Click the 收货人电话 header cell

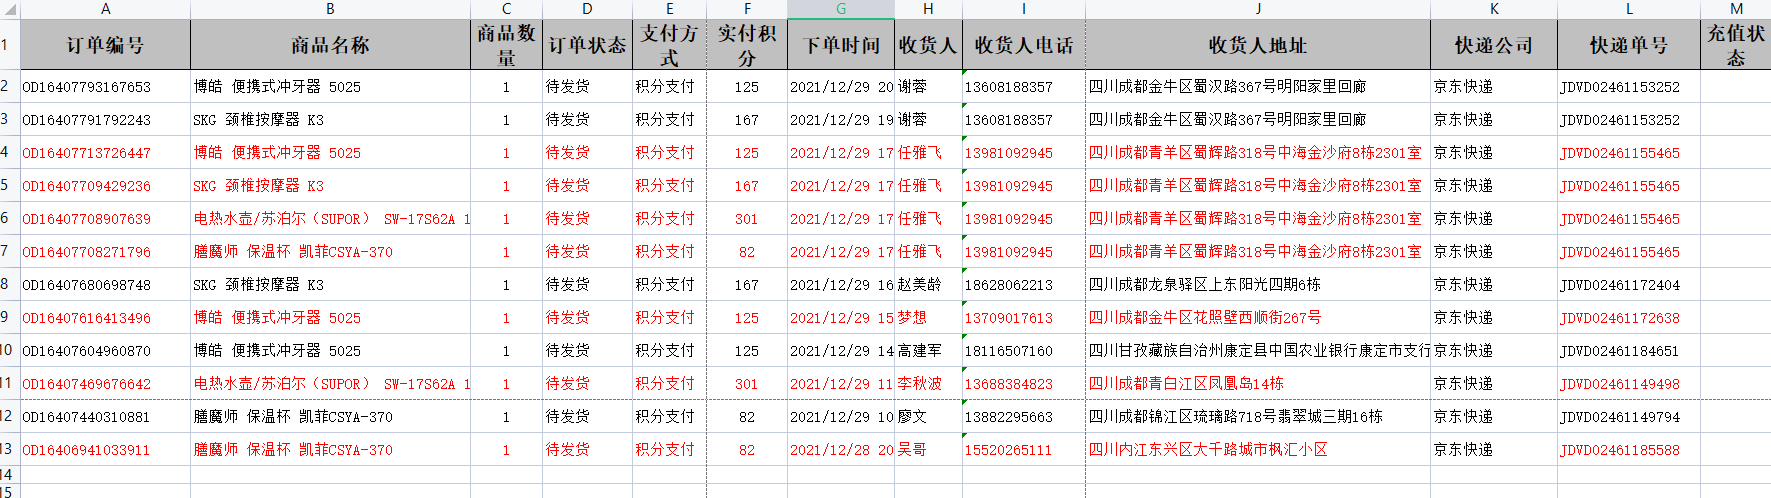[1024, 45]
